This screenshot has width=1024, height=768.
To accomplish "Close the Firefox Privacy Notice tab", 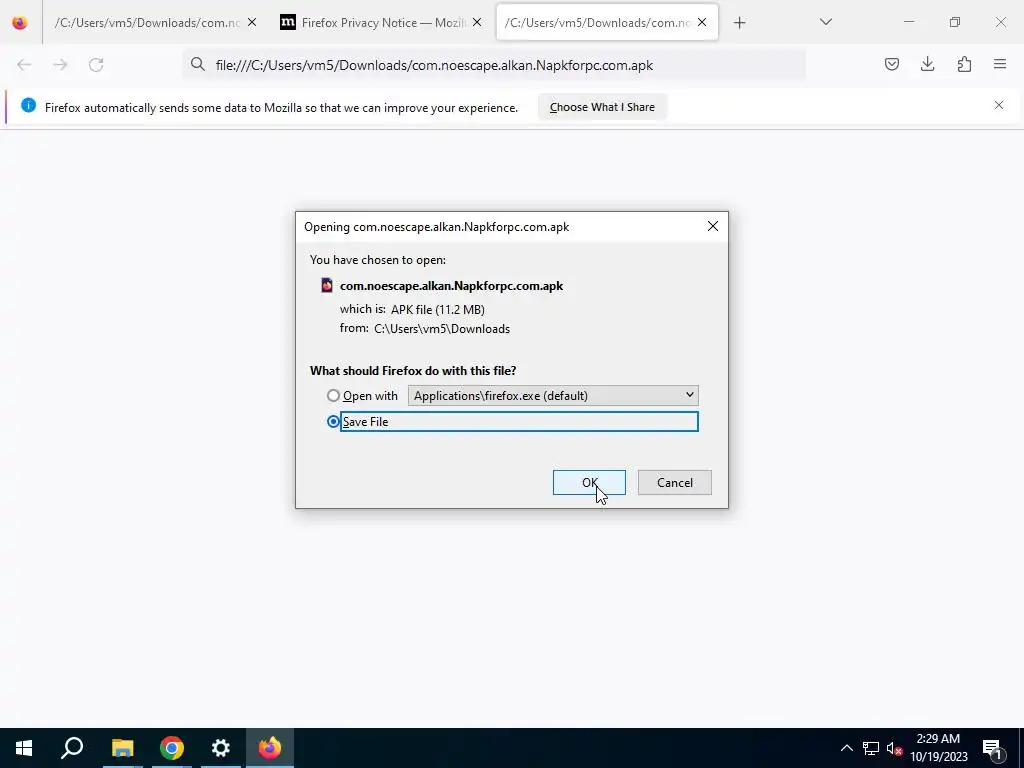I will (477, 22).
